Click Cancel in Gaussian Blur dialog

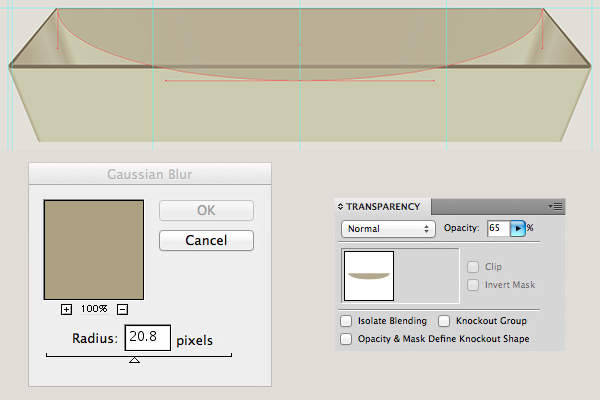click(x=206, y=240)
